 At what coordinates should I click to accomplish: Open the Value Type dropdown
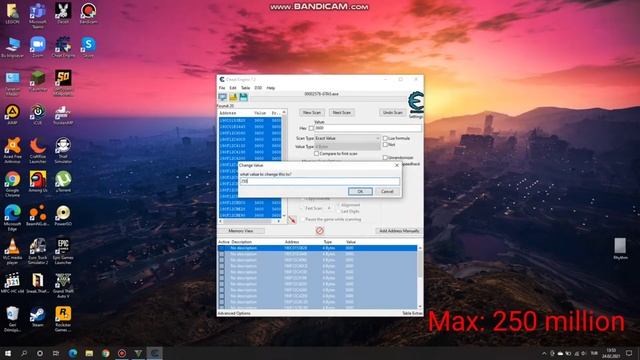click(347, 147)
